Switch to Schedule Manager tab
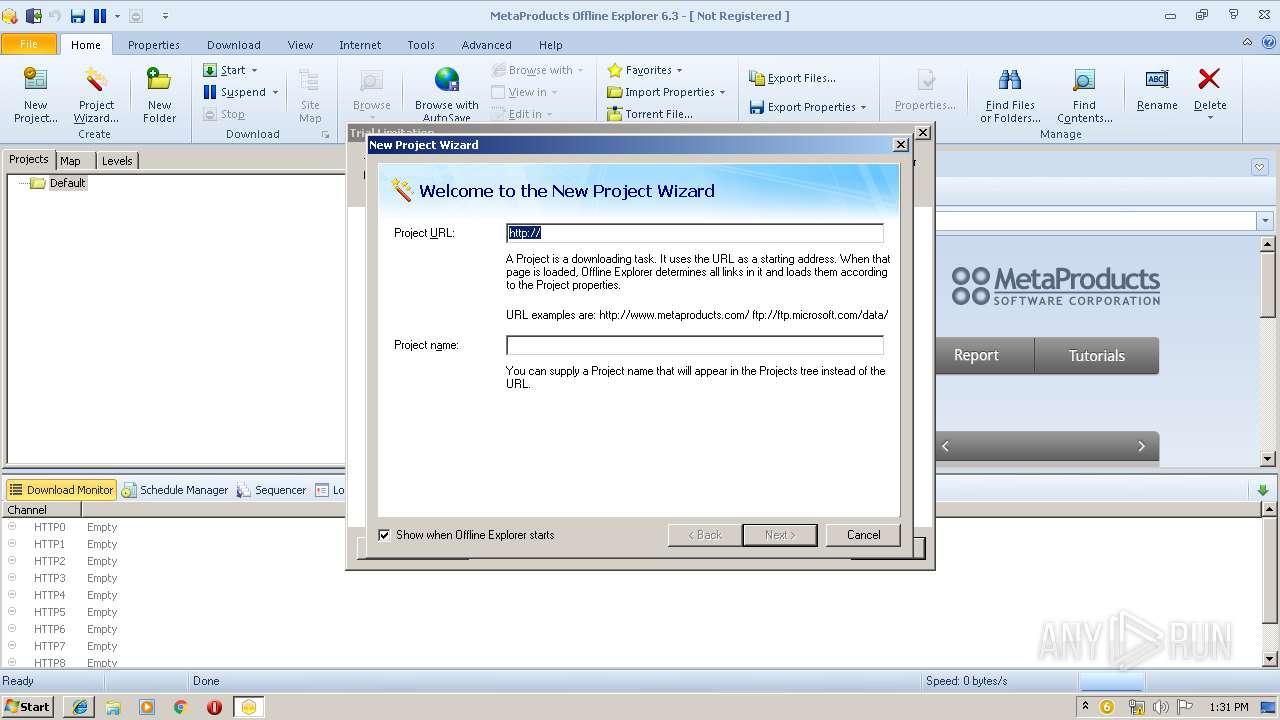The width and height of the screenshot is (1280, 720). click(175, 490)
